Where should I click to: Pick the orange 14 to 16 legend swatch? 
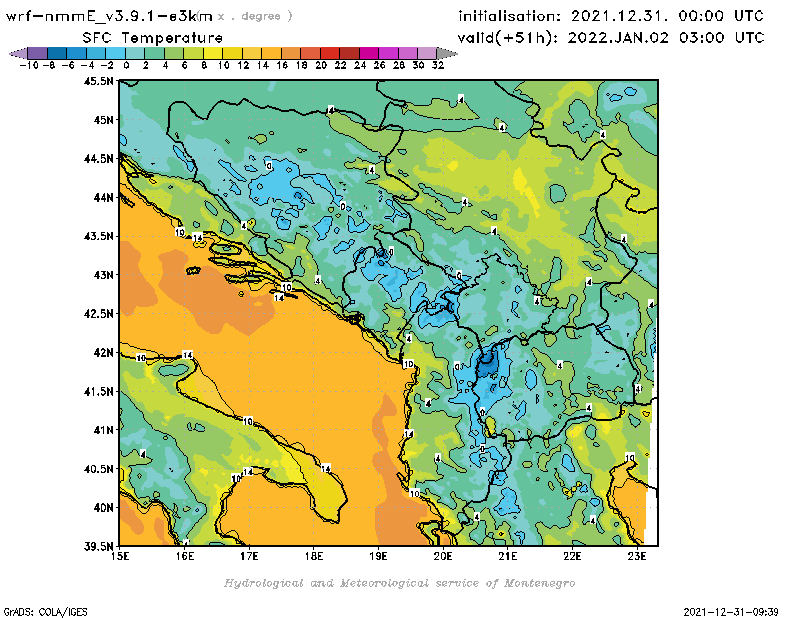[271, 53]
